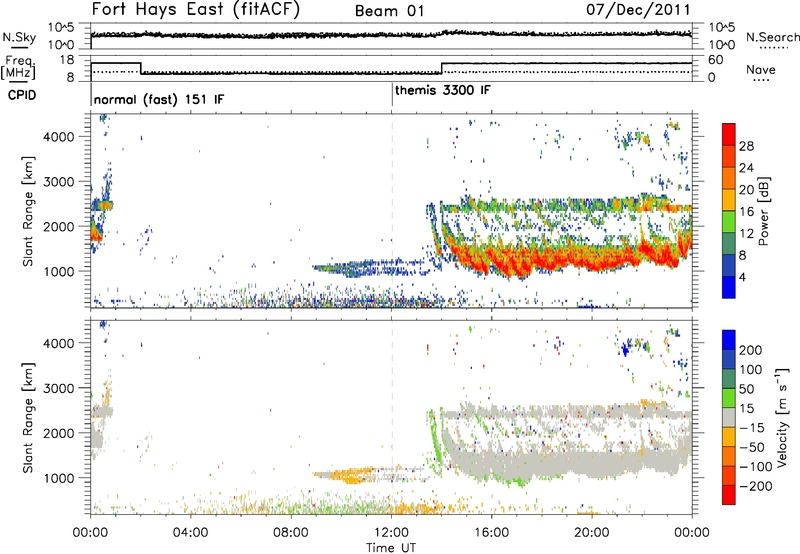Click the '20:00' time tick label
The image size is (800, 554).
(592, 533)
